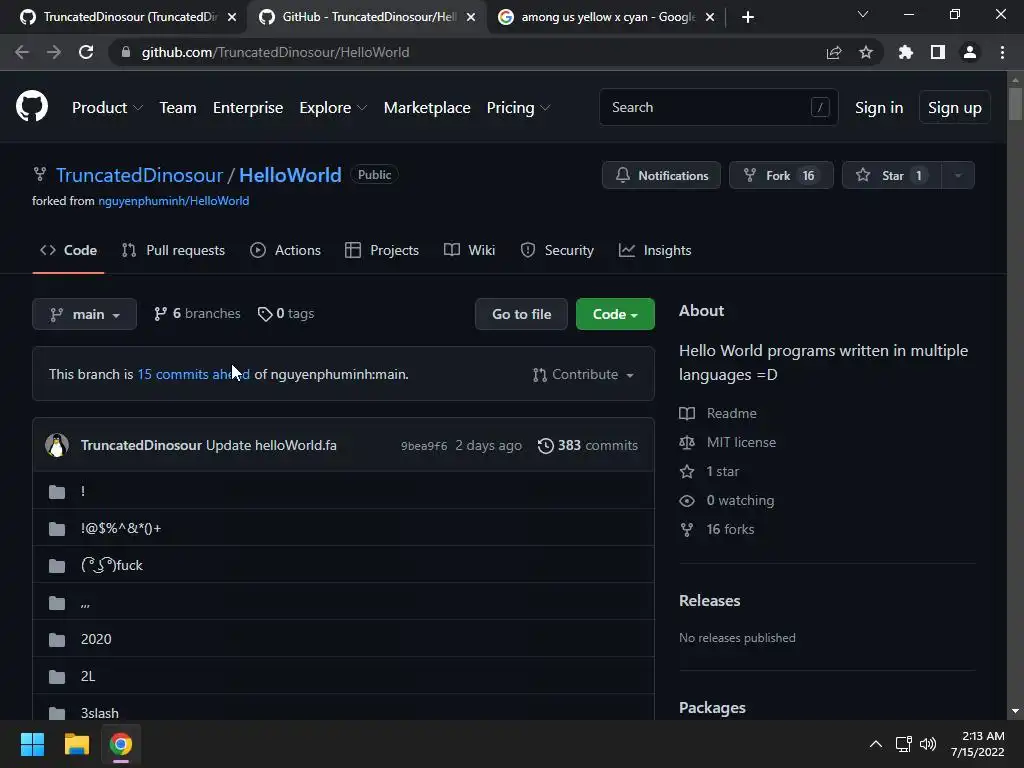Image resolution: width=1024 pixels, height=768 pixels.
Task: Click the page vertical scrollbar thumb
Action: pyautogui.click(x=1015, y=103)
